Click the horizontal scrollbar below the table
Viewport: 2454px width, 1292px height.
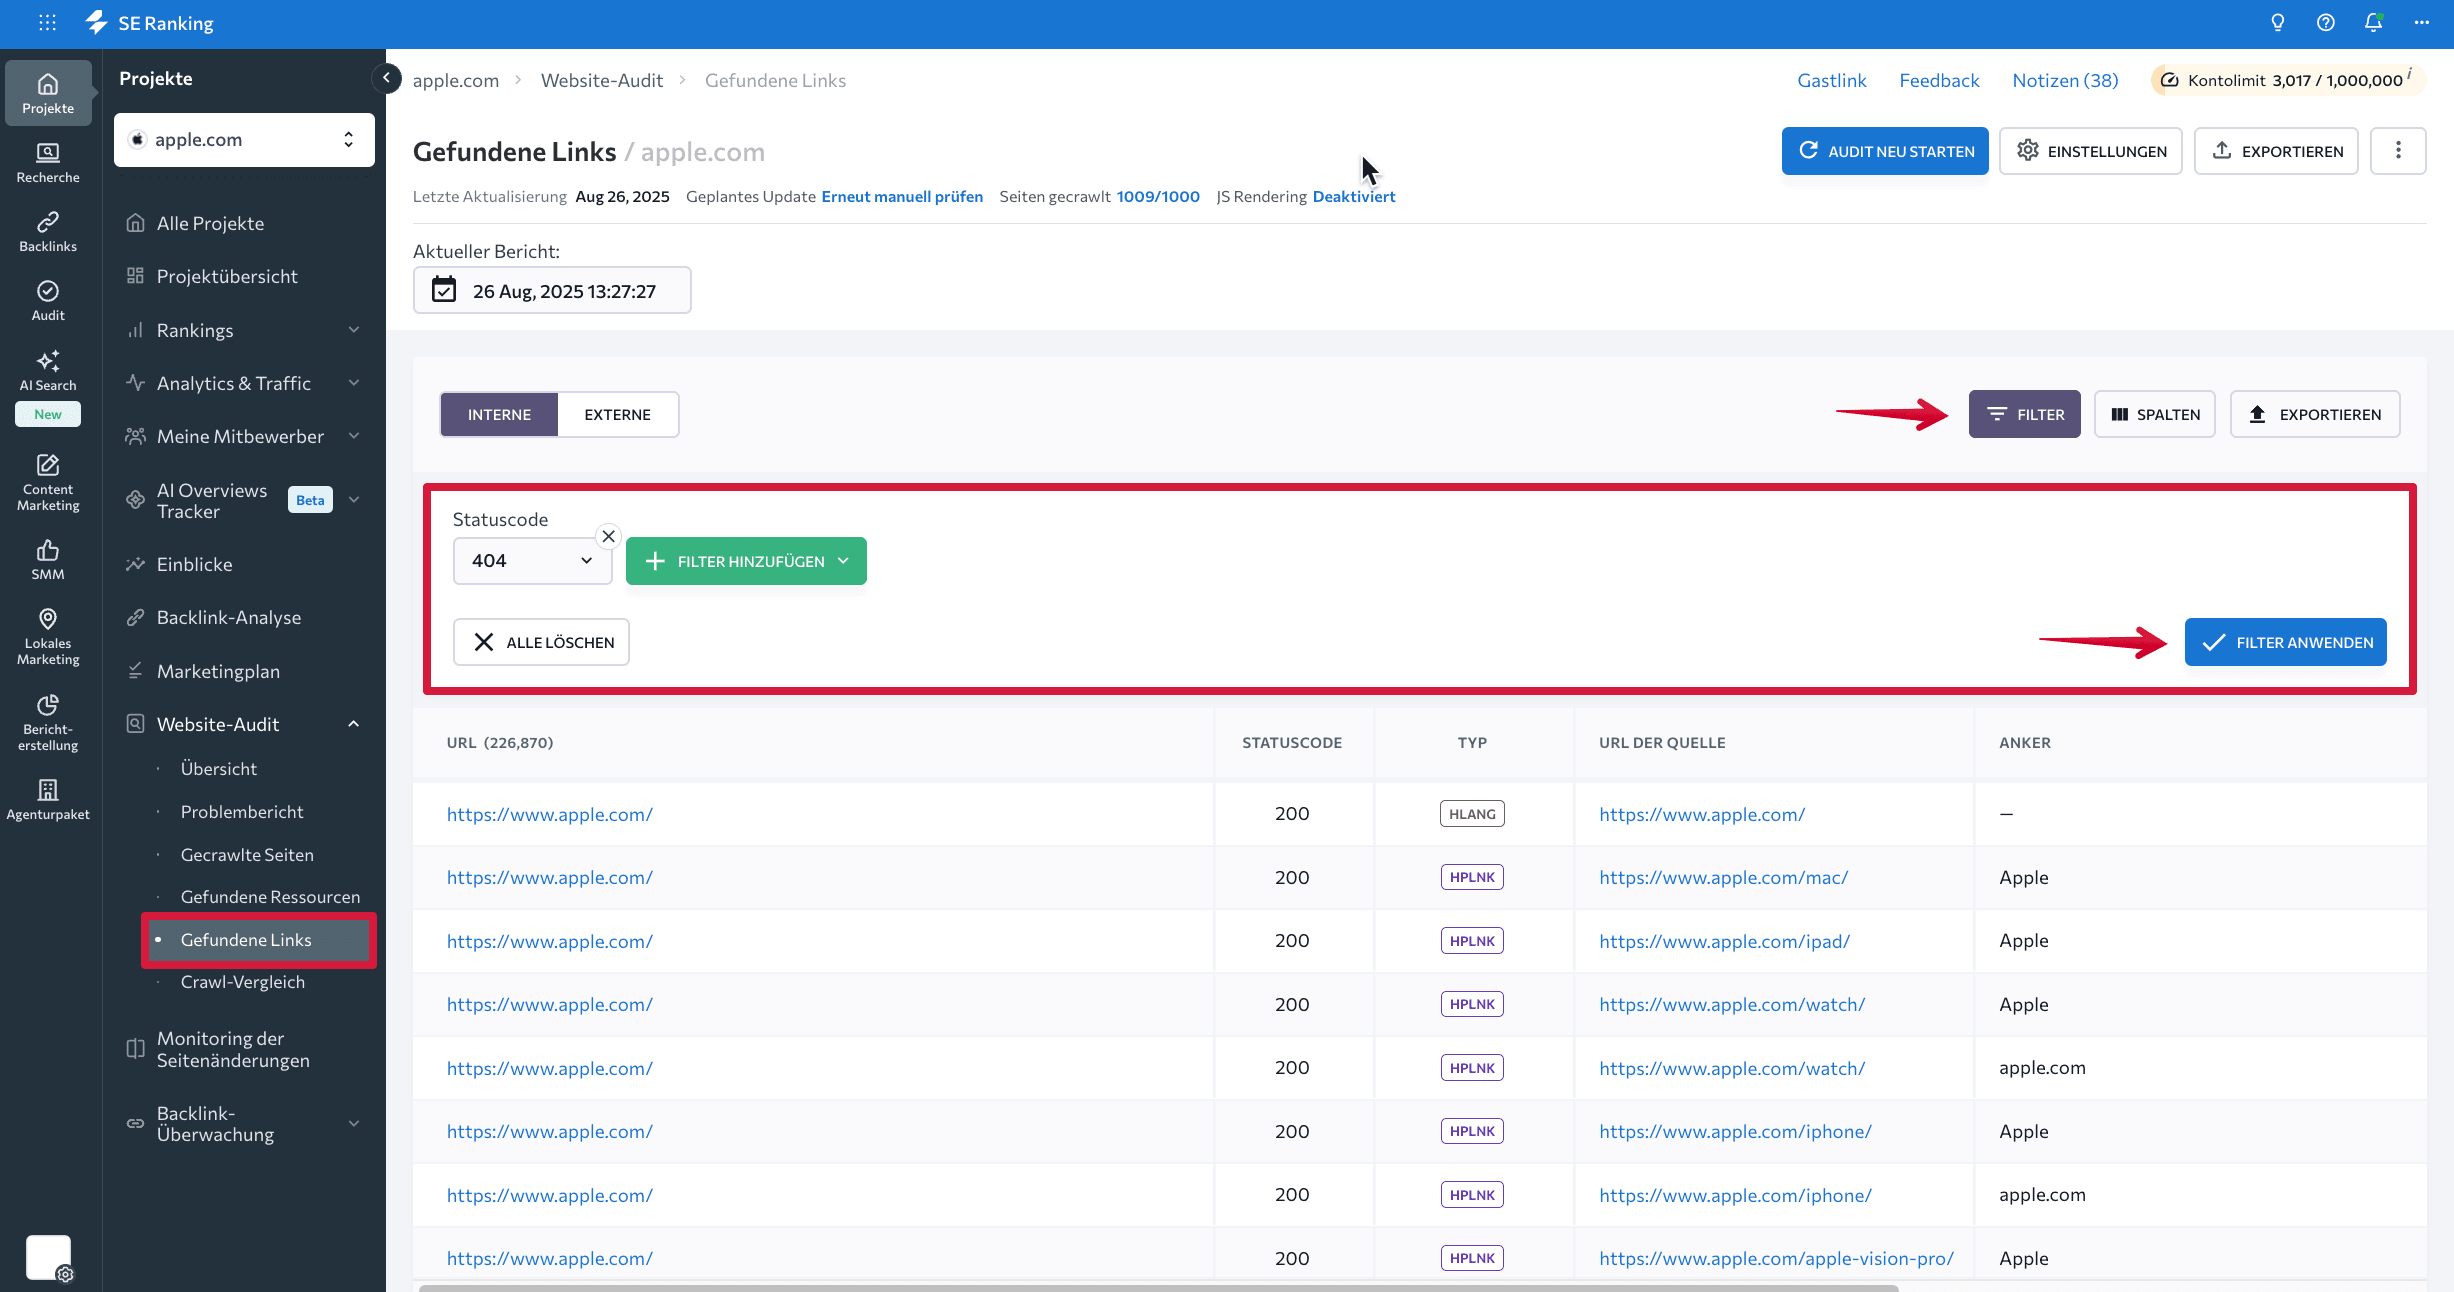point(1157,1288)
